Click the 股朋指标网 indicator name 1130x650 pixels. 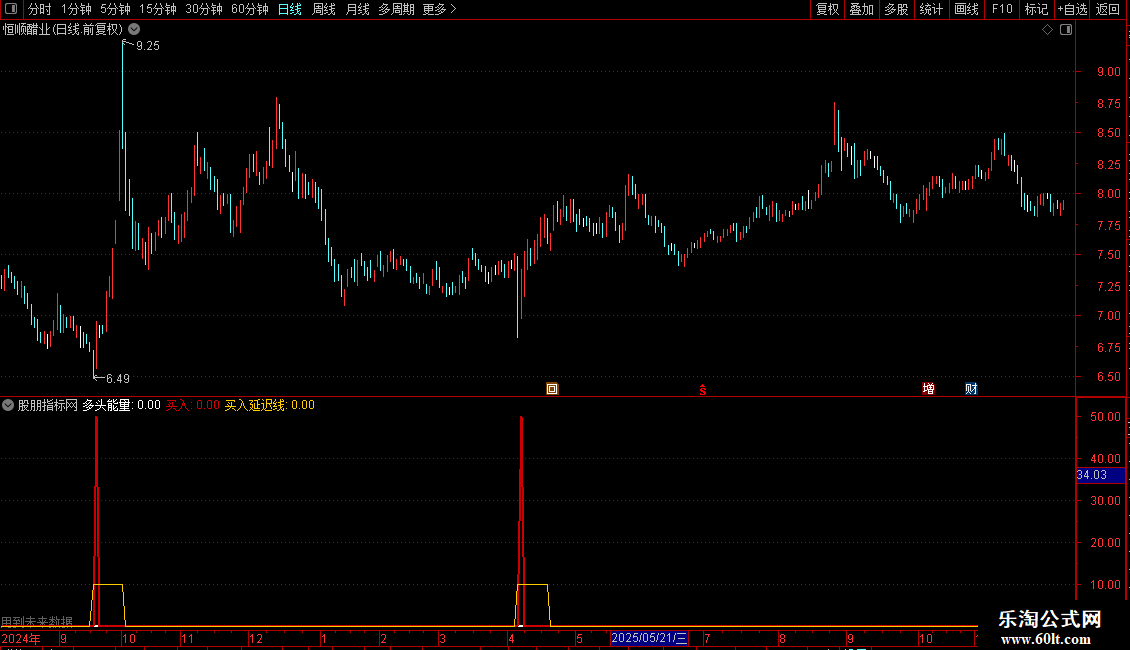[x=48, y=405]
